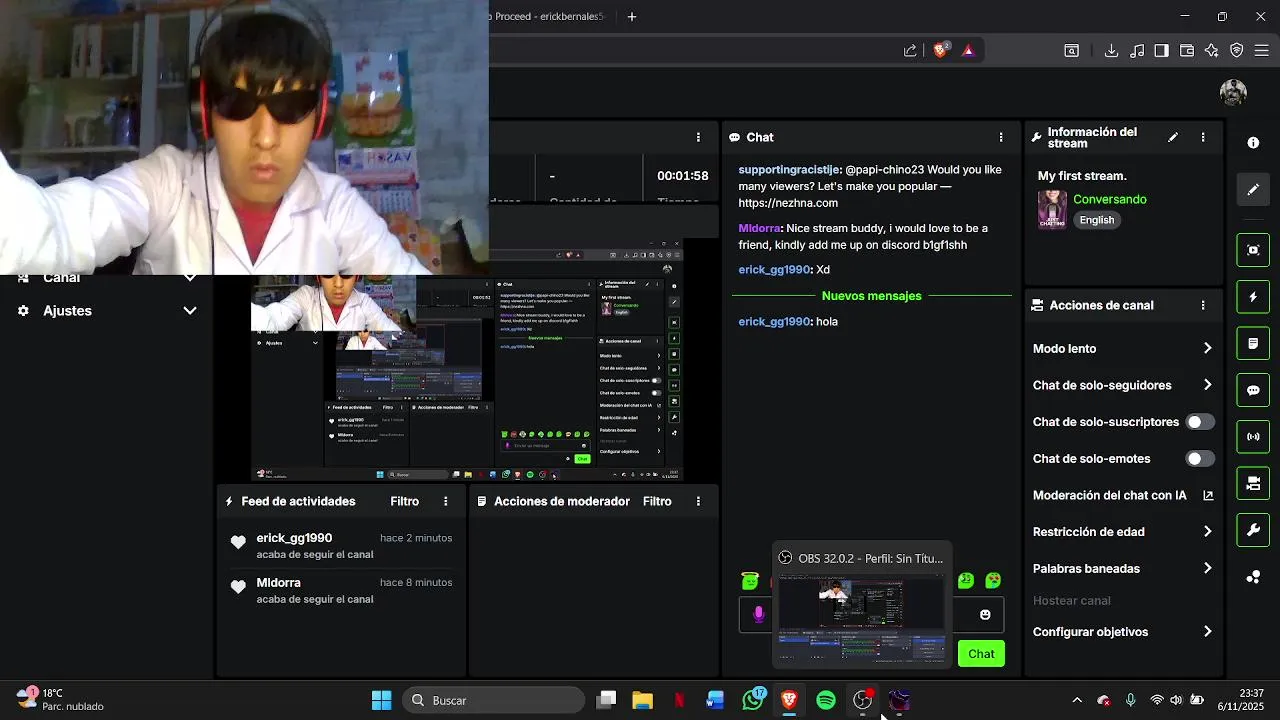The image size is (1280, 720).
Task: Click the Windows Start button
Action: point(381,700)
